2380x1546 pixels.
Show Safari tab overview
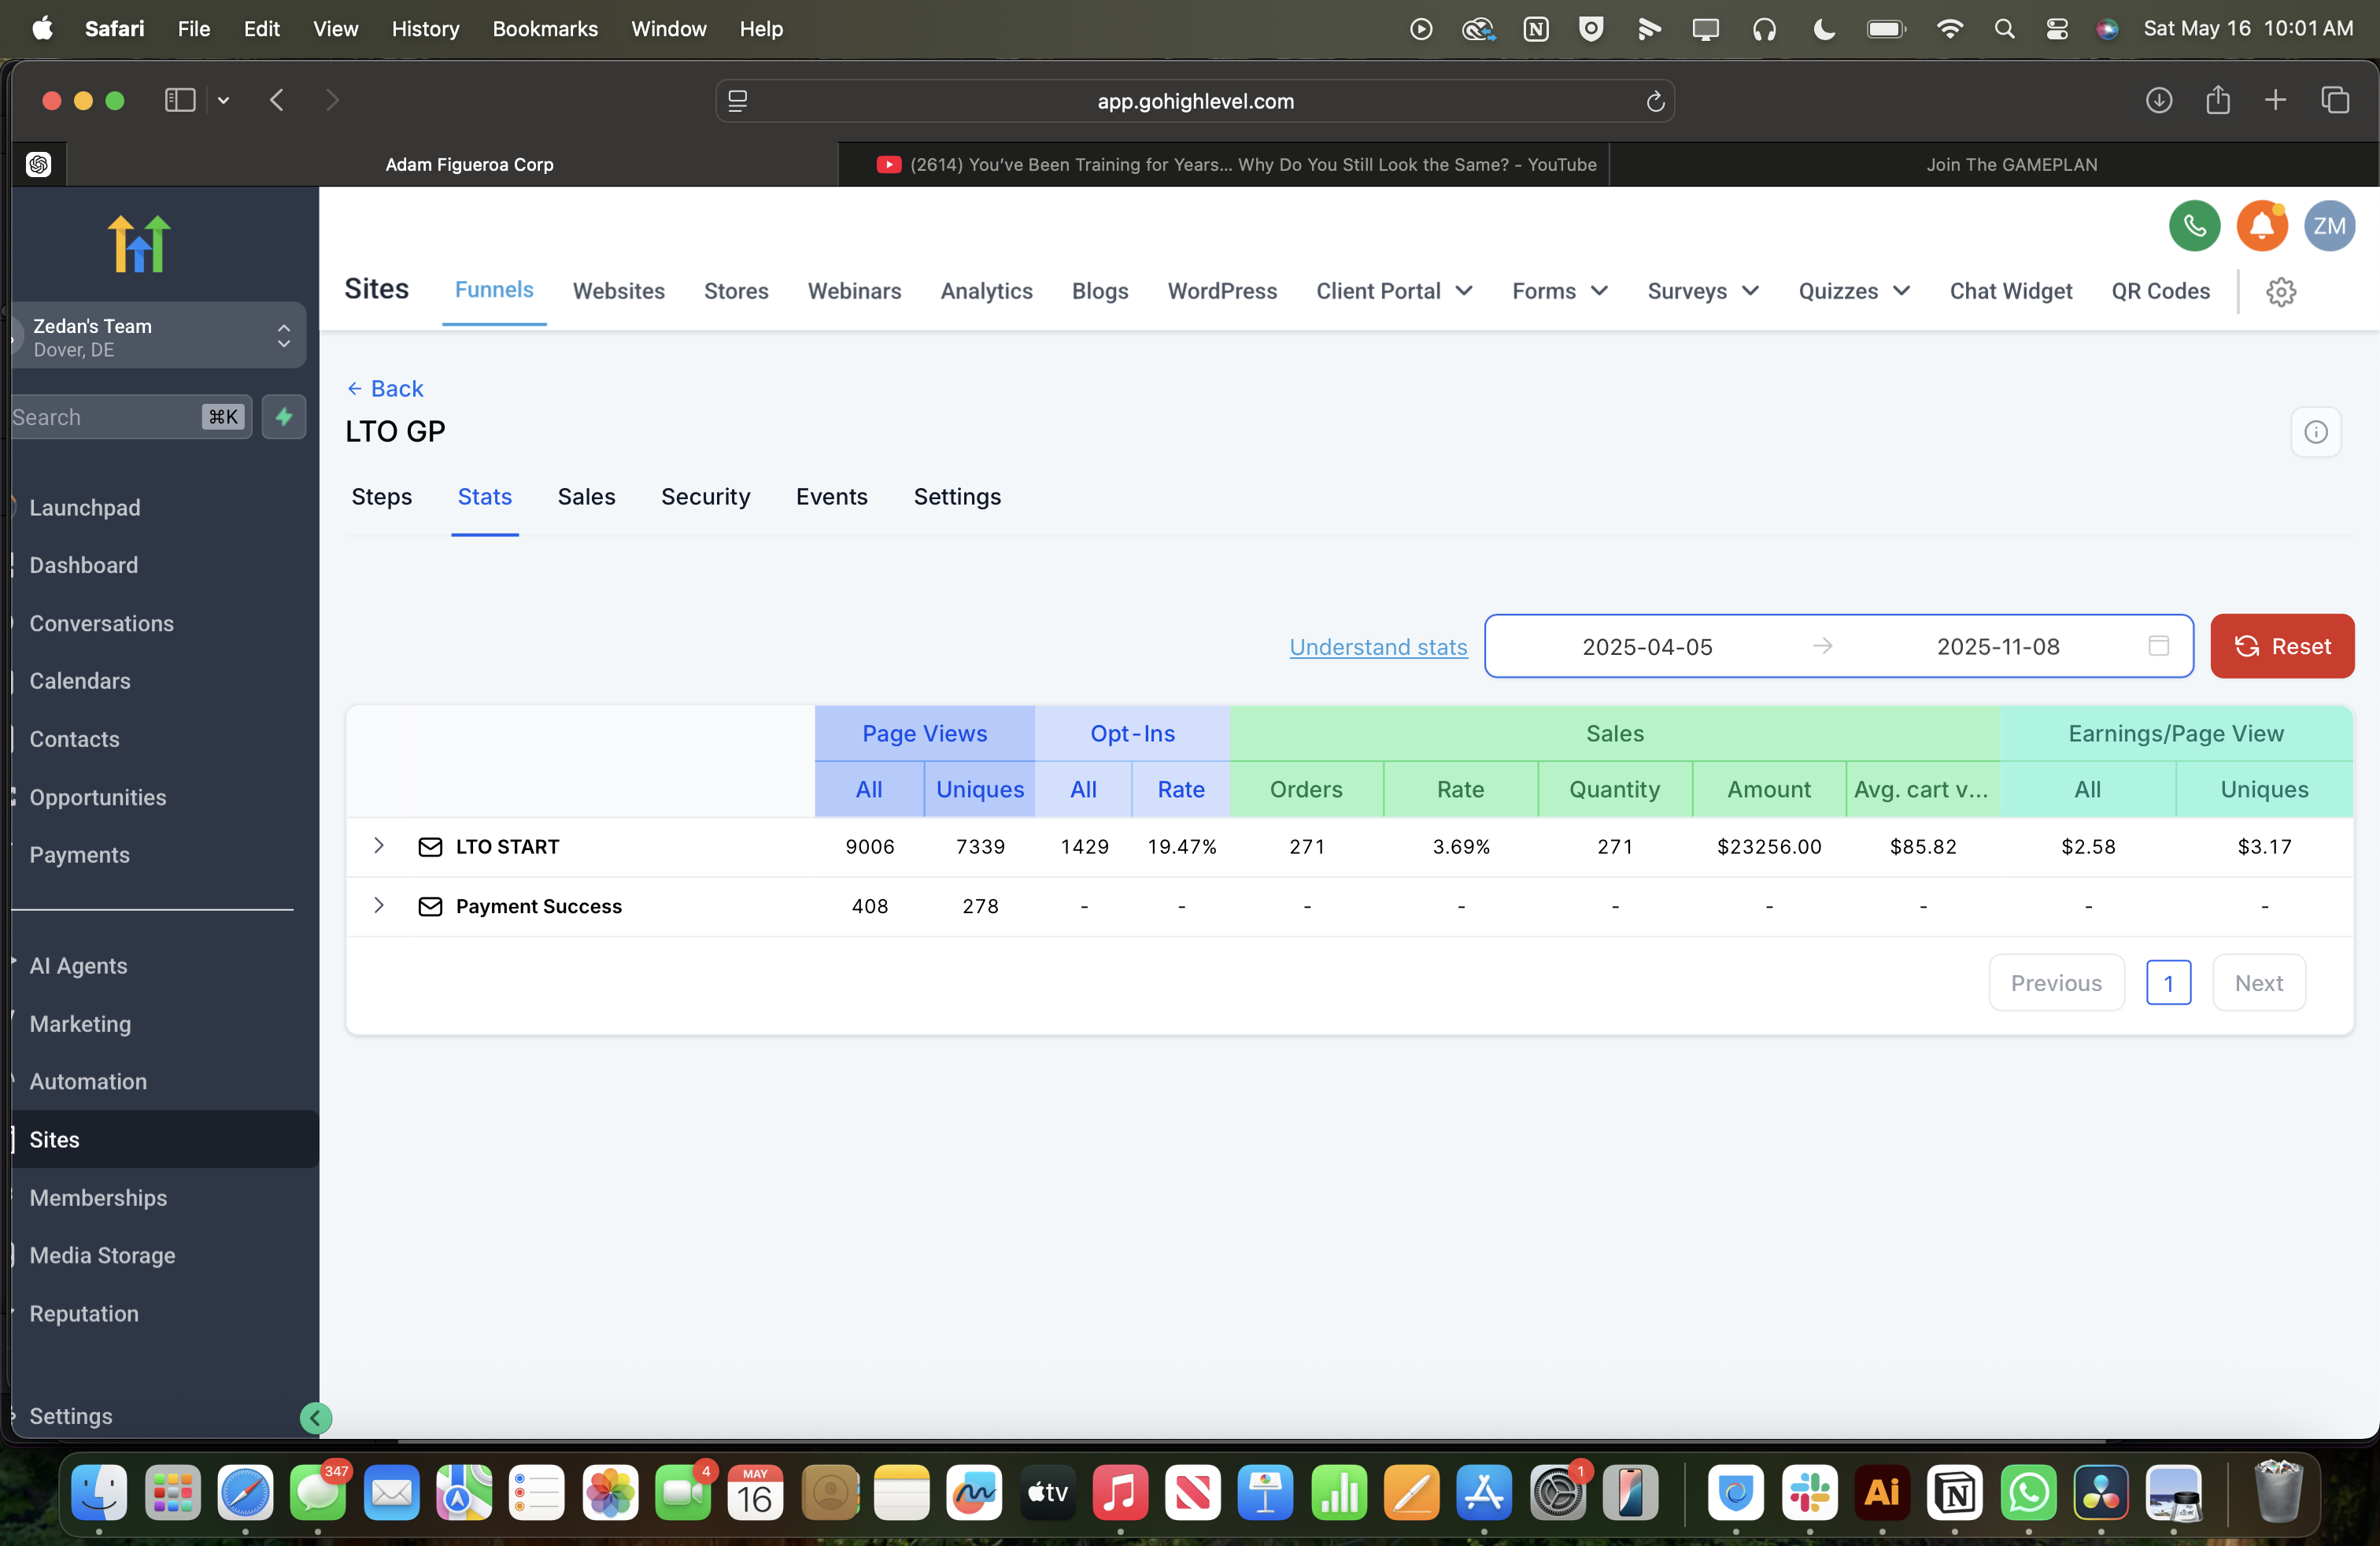(x=2335, y=100)
